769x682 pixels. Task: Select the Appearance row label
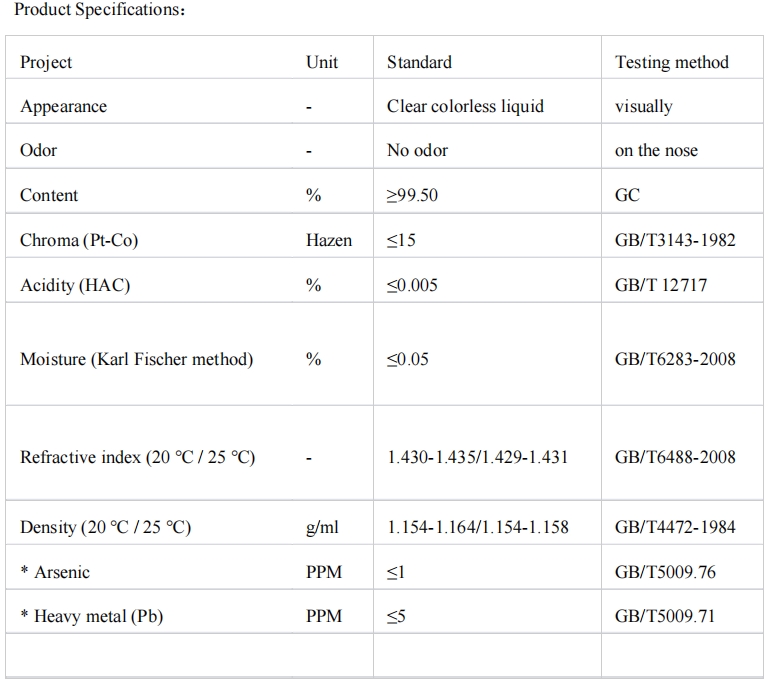(64, 106)
